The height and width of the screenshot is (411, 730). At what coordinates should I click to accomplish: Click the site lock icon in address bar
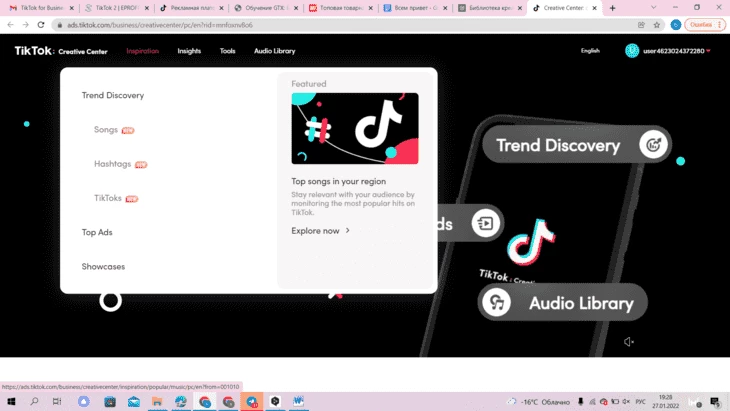(60, 25)
